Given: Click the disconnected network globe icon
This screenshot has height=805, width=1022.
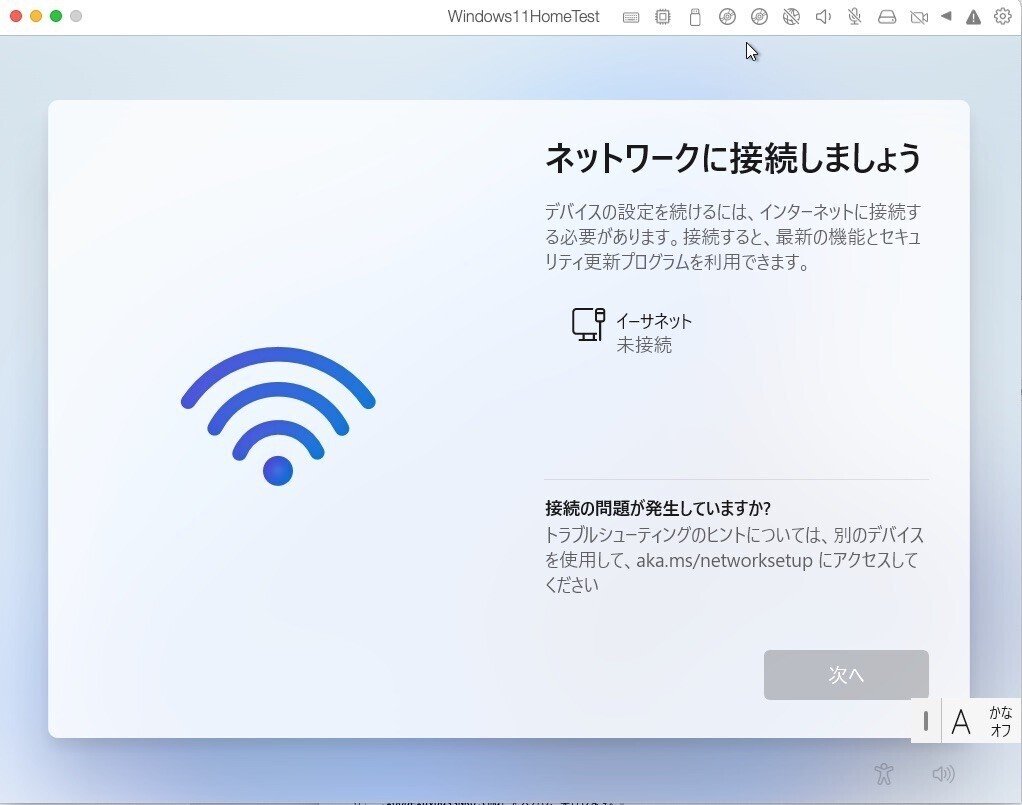Looking at the screenshot, I should pos(791,17).
